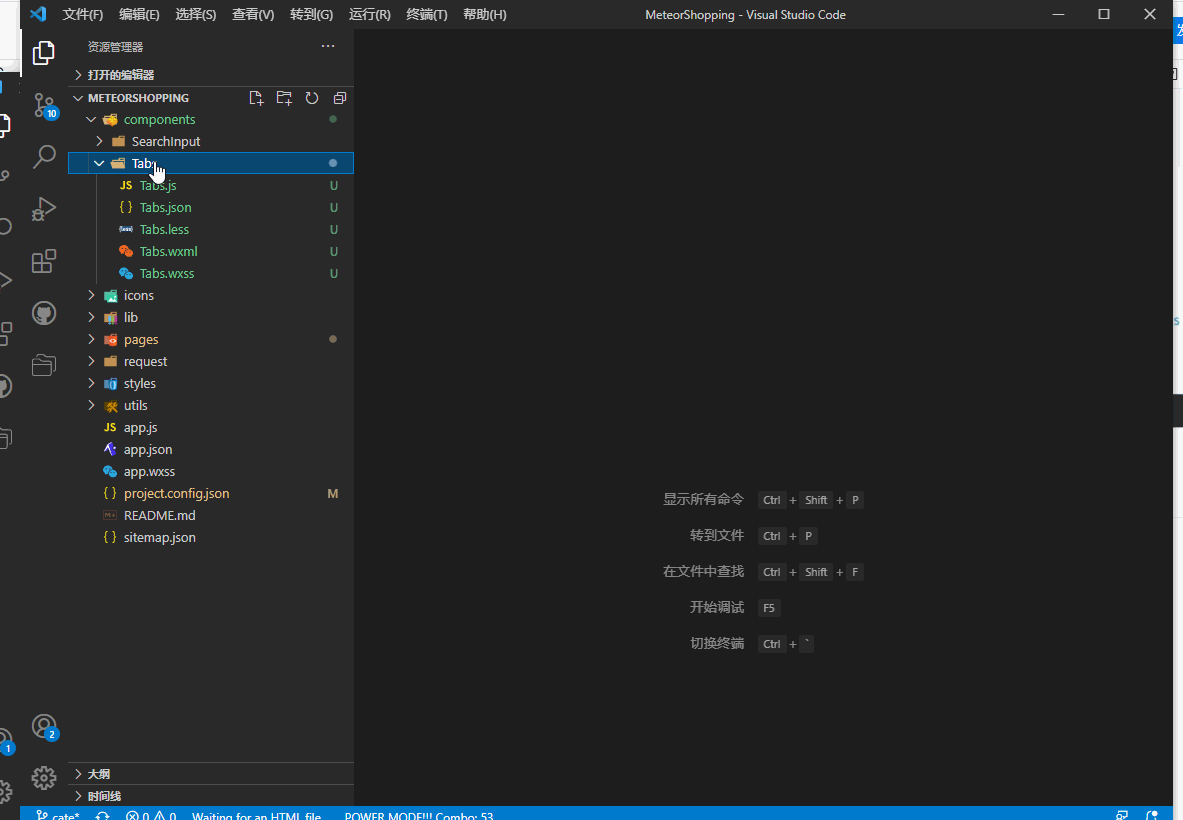
Task: Open the Tabs.wxss file
Action: 210,273
